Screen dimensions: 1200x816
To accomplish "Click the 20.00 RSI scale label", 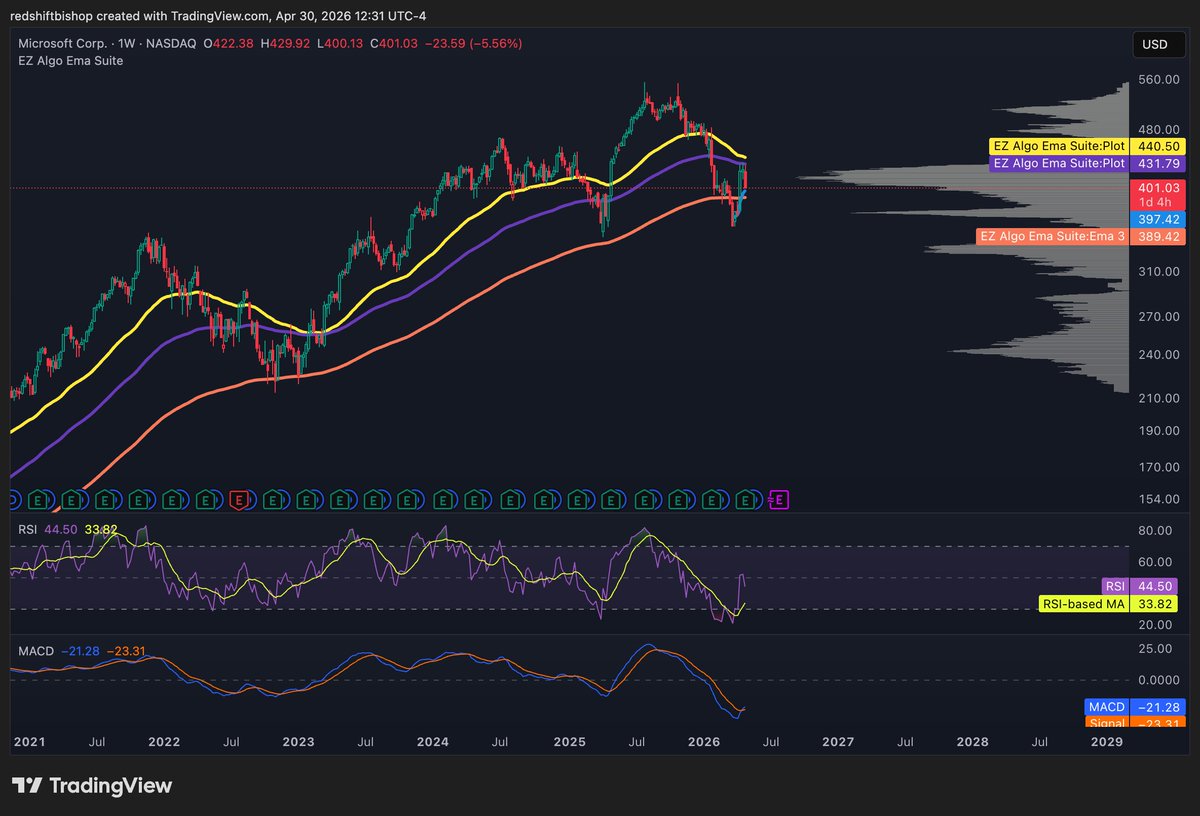I will click(x=1156, y=625).
